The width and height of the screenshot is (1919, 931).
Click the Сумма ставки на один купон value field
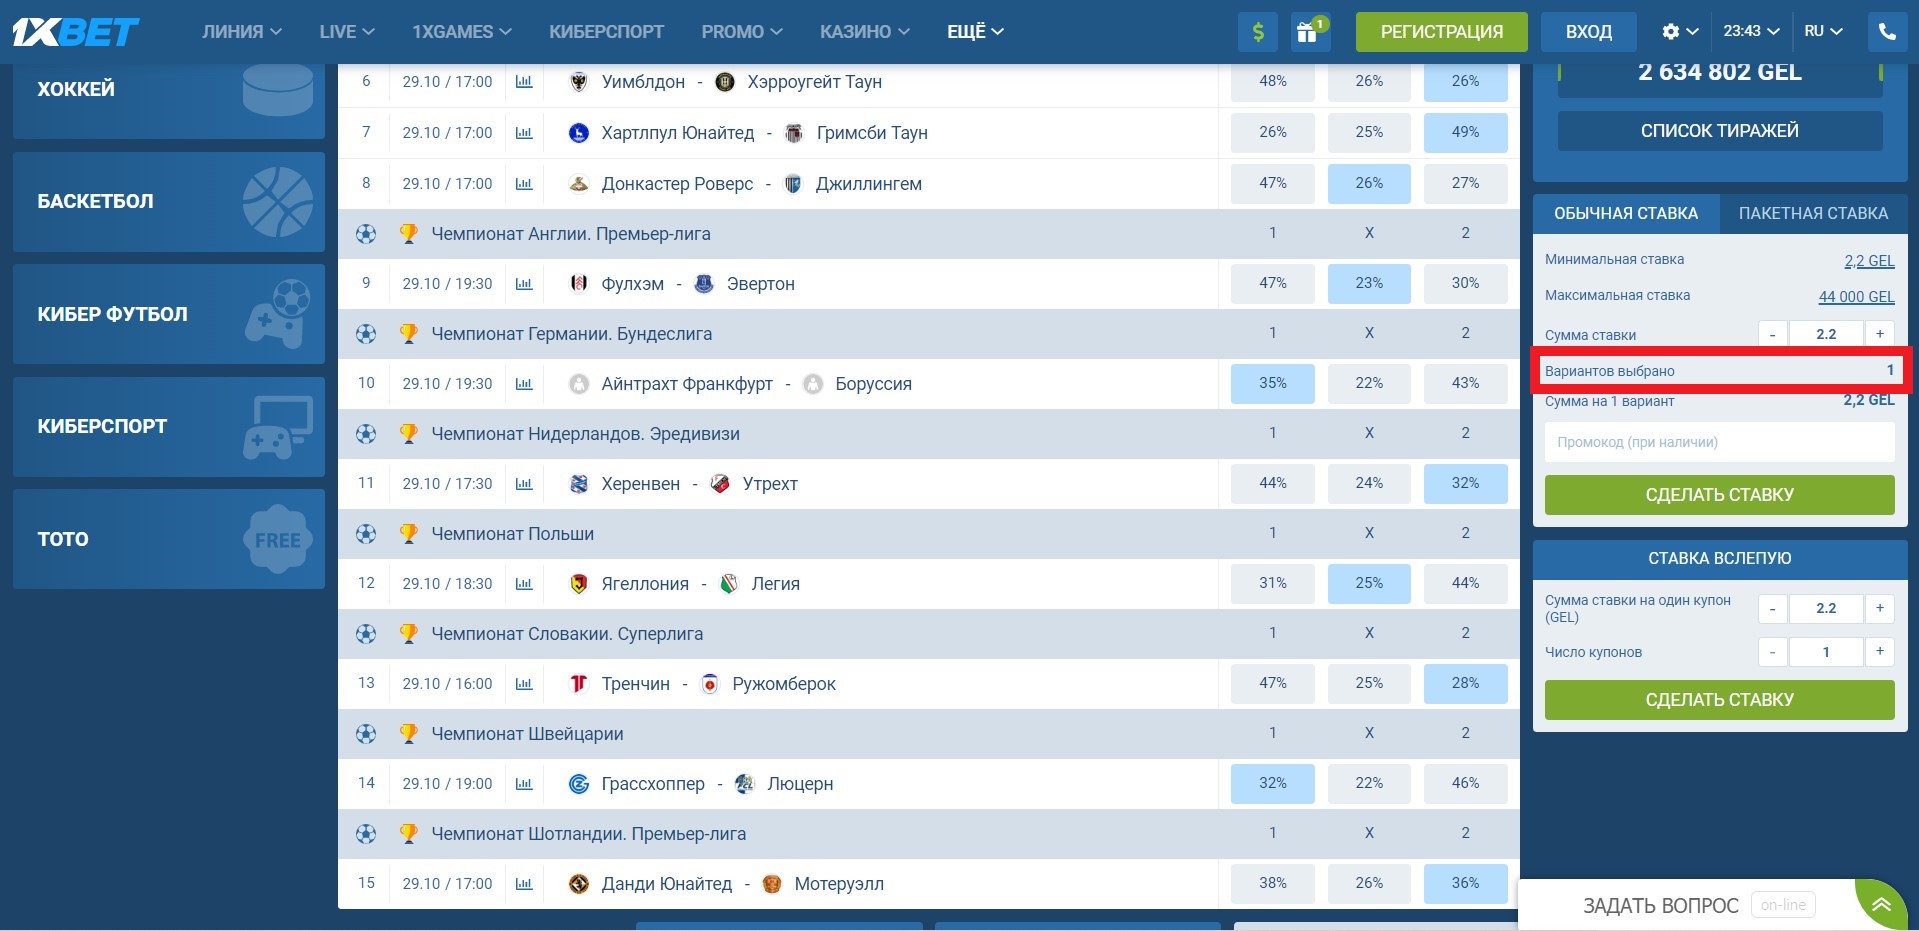(1826, 608)
